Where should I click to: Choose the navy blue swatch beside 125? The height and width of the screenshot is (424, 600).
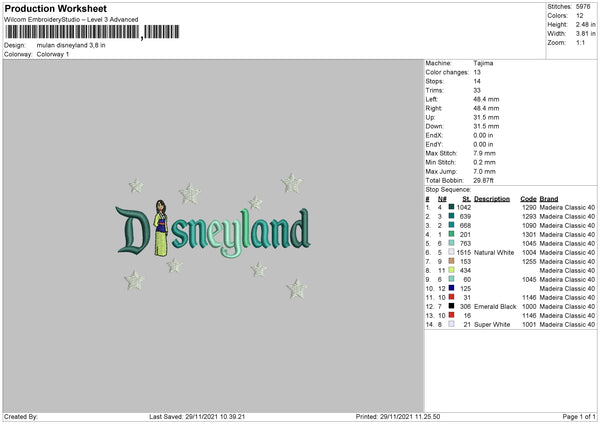tap(451, 288)
